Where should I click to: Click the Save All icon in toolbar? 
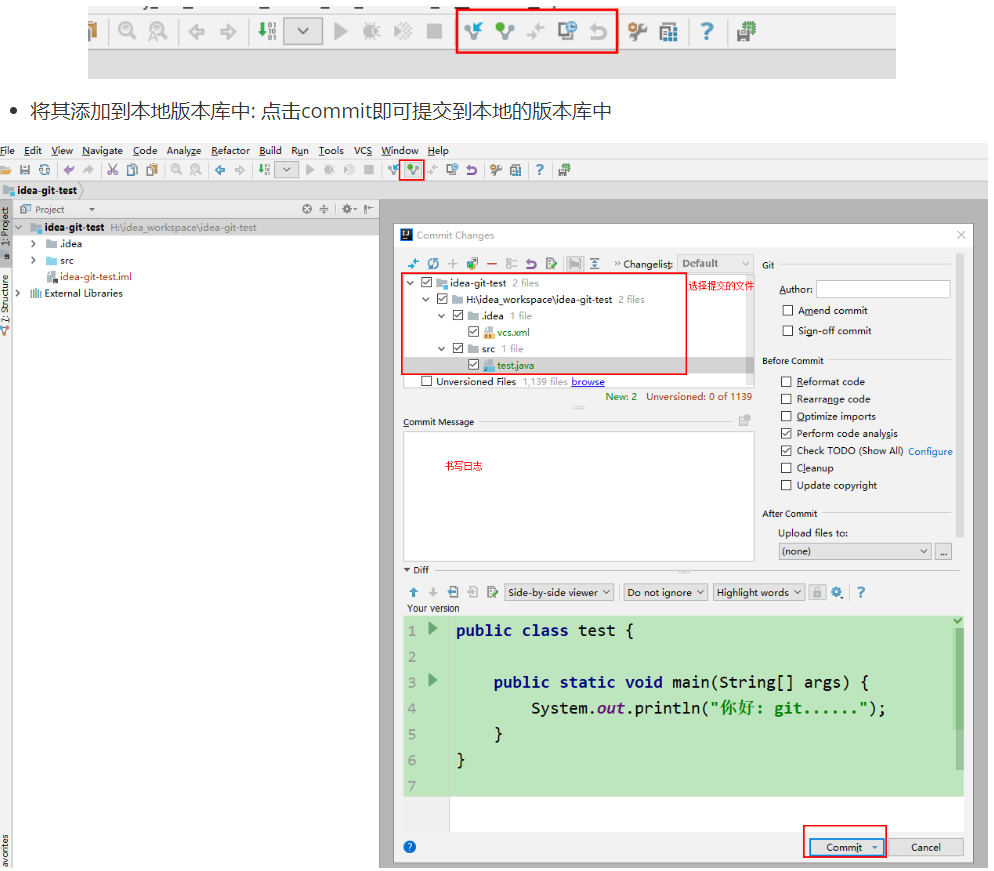click(25, 170)
